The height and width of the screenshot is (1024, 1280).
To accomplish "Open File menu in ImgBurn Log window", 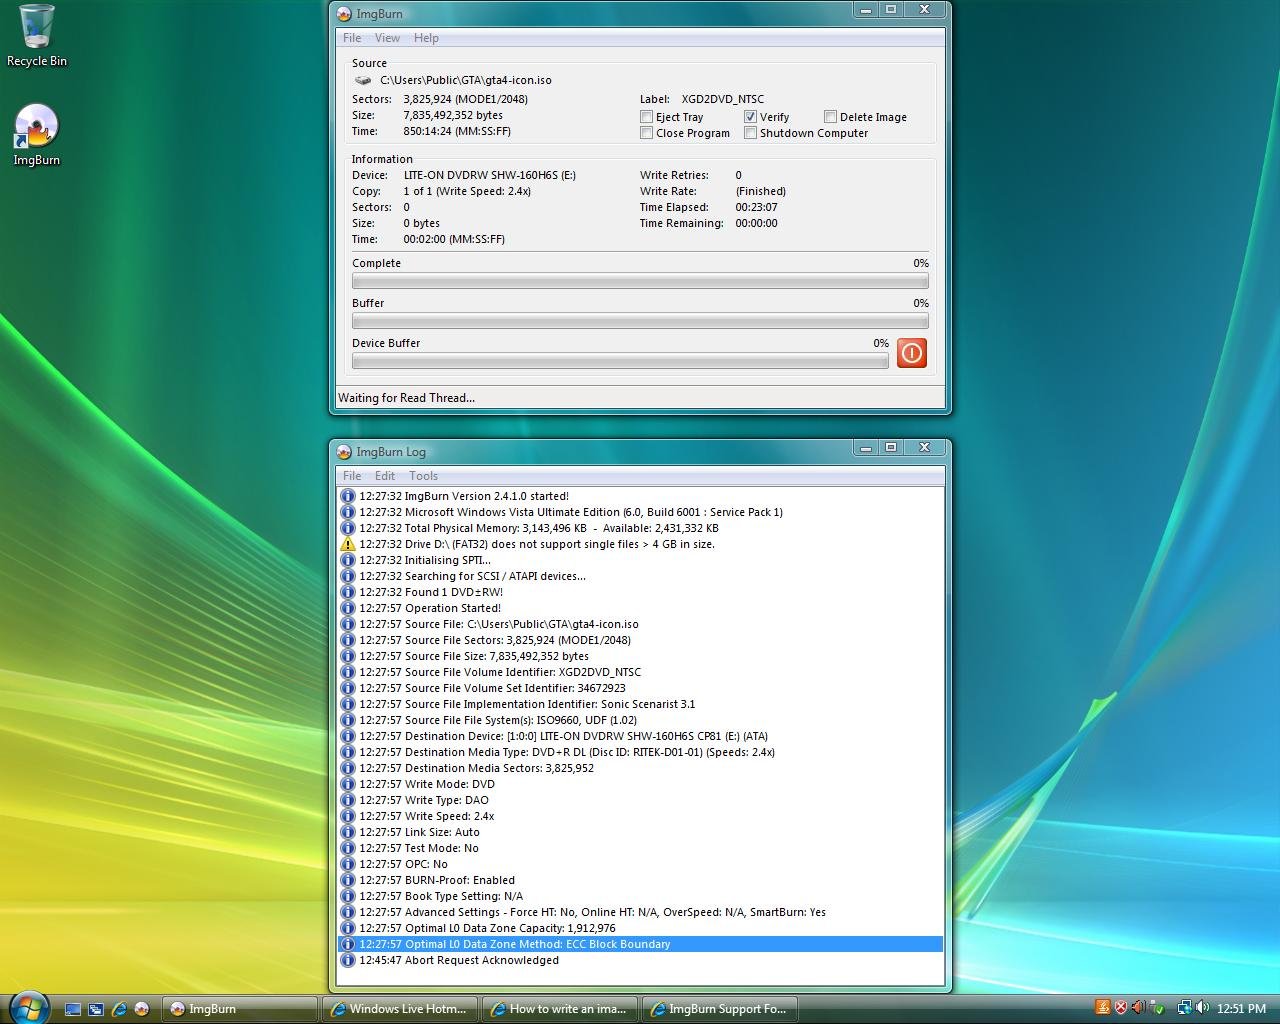I will (352, 476).
